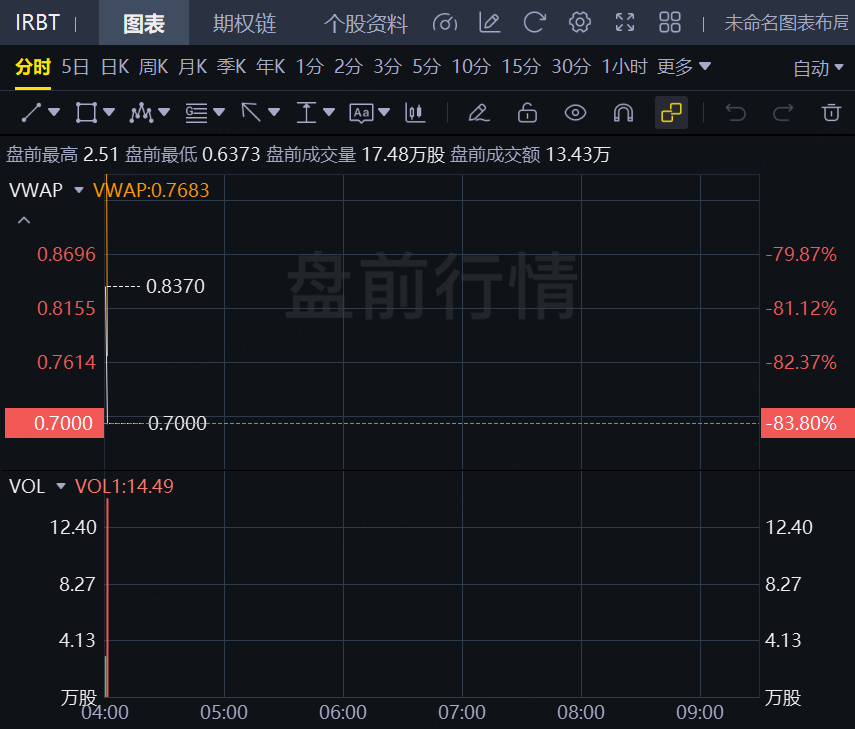855x729 pixels.
Task: Open the 个股资料 tab
Action: click(x=365, y=23)
